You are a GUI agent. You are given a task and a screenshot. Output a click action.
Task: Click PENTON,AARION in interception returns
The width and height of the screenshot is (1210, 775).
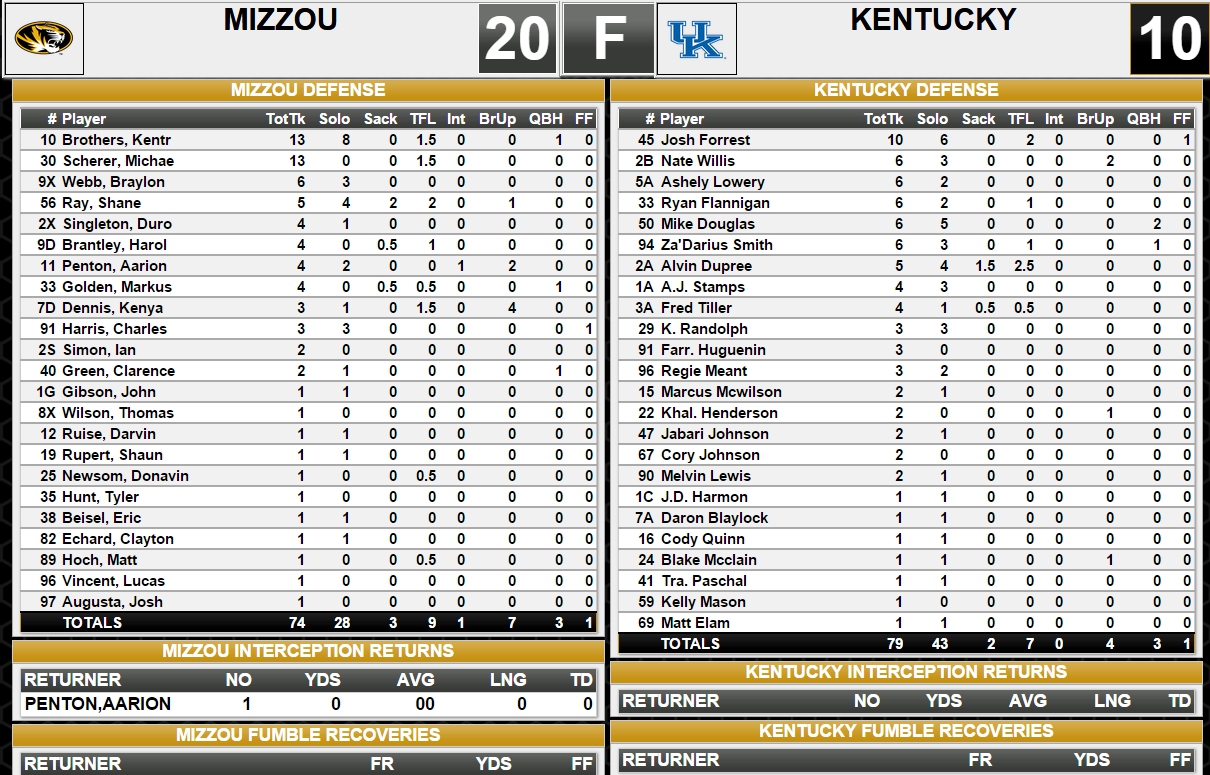point(98,704)
